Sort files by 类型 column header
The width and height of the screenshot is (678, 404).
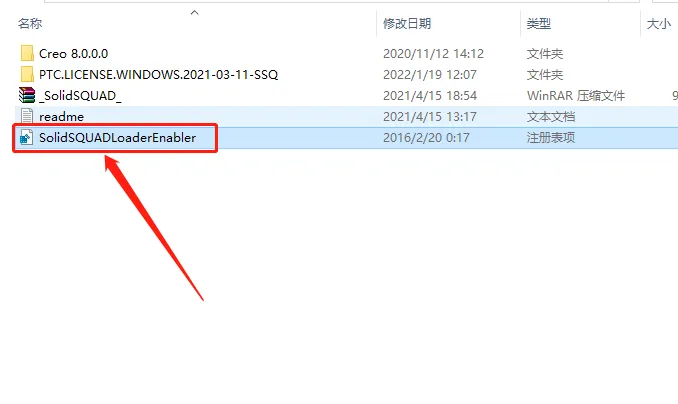point(538,23)
